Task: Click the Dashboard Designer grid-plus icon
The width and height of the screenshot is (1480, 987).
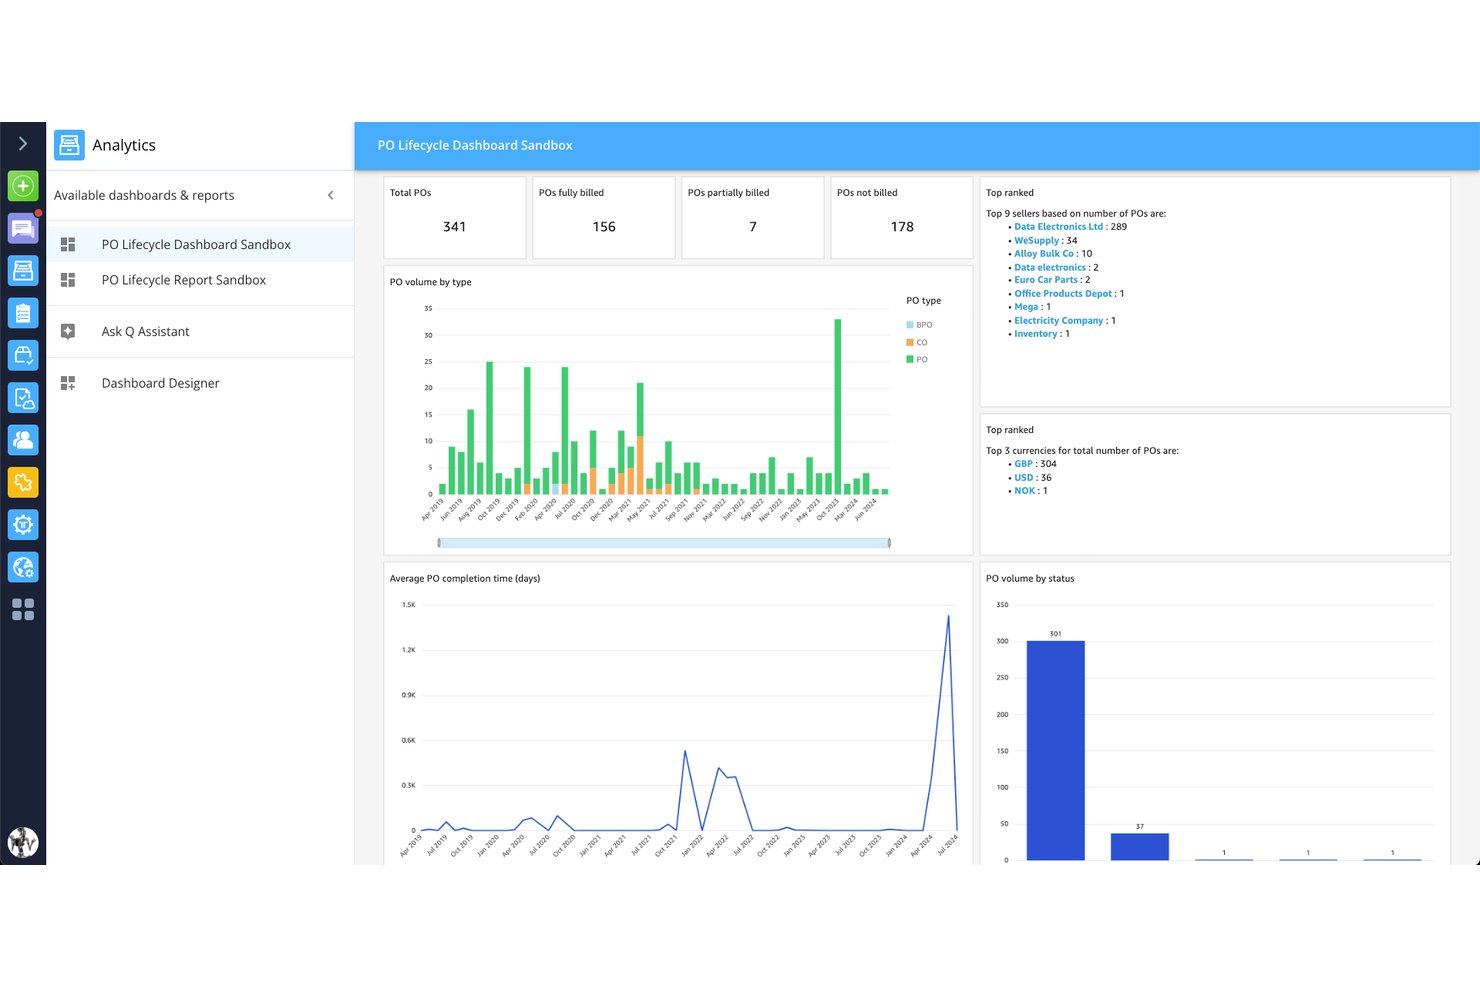Action: [x=68, y=383]
